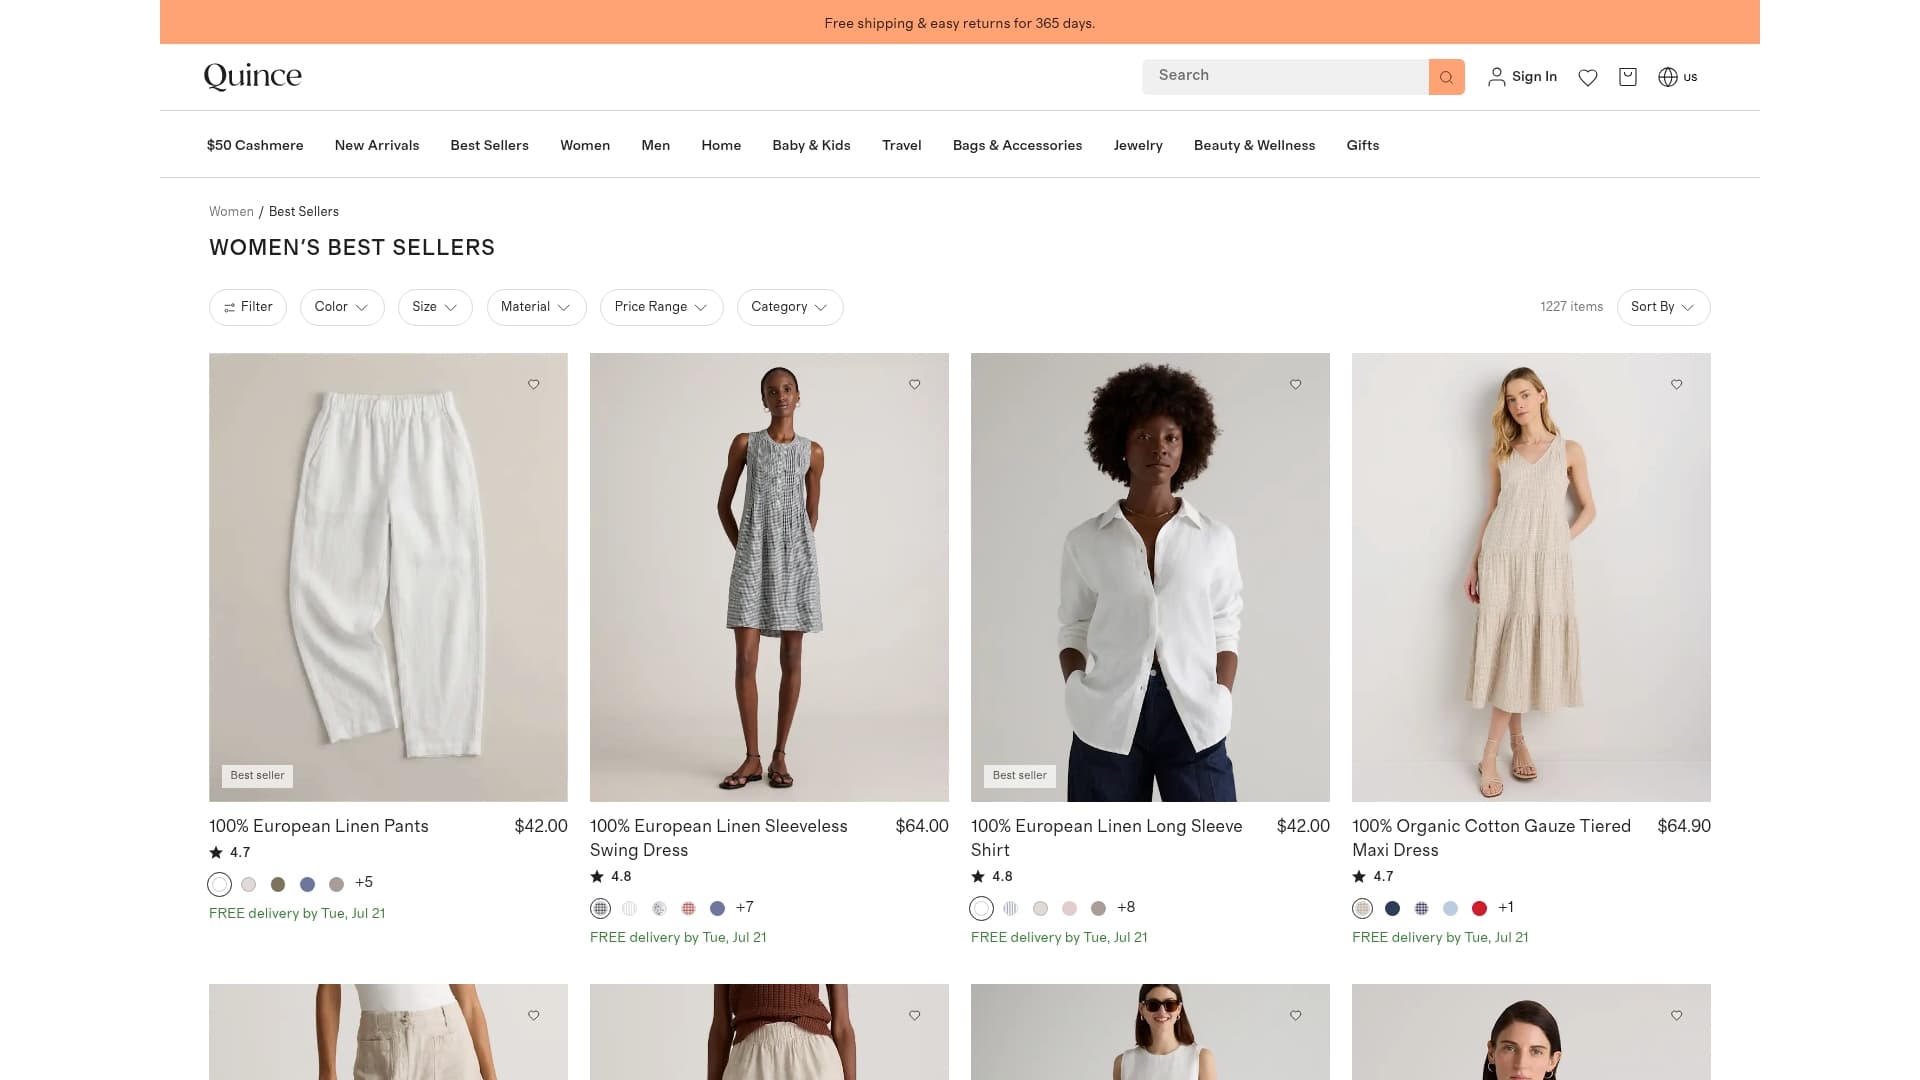Select pink swatch for Long Sleeve Shirt
Screen dimensions: 1920x1080
click(x=1069, y=908)
